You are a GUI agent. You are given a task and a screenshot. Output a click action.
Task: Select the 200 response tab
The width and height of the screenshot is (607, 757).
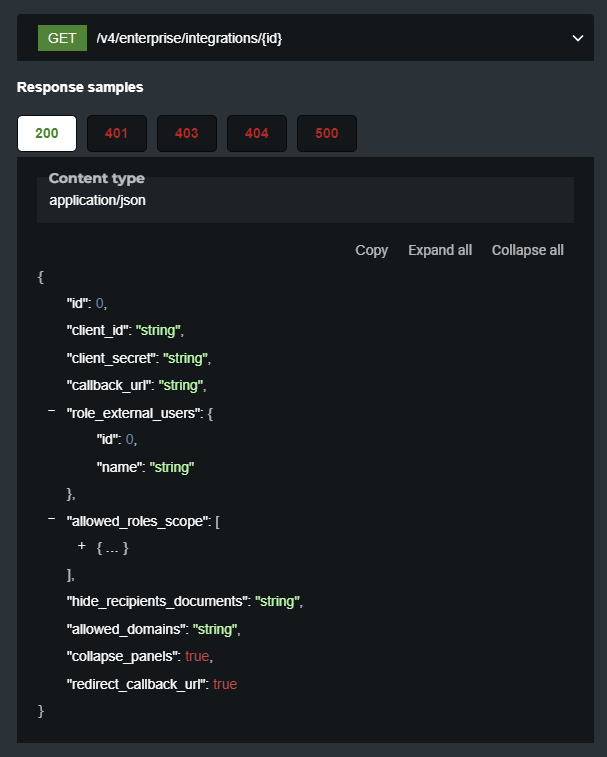coord(47,133)
